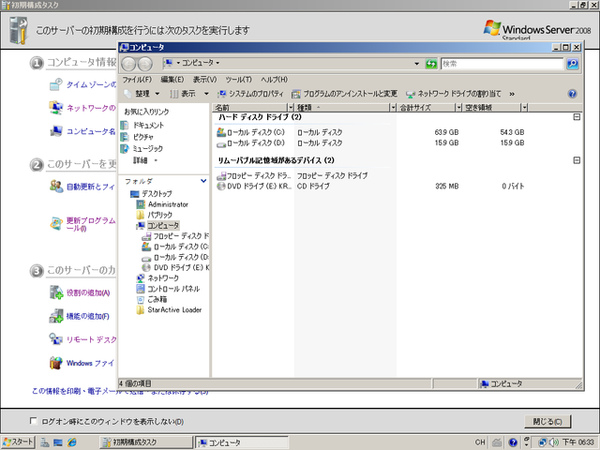Image resolution: width=600 pixels, height=450 pixels.
Task: Select Administrator folder in tree
Action: point(163,204)
